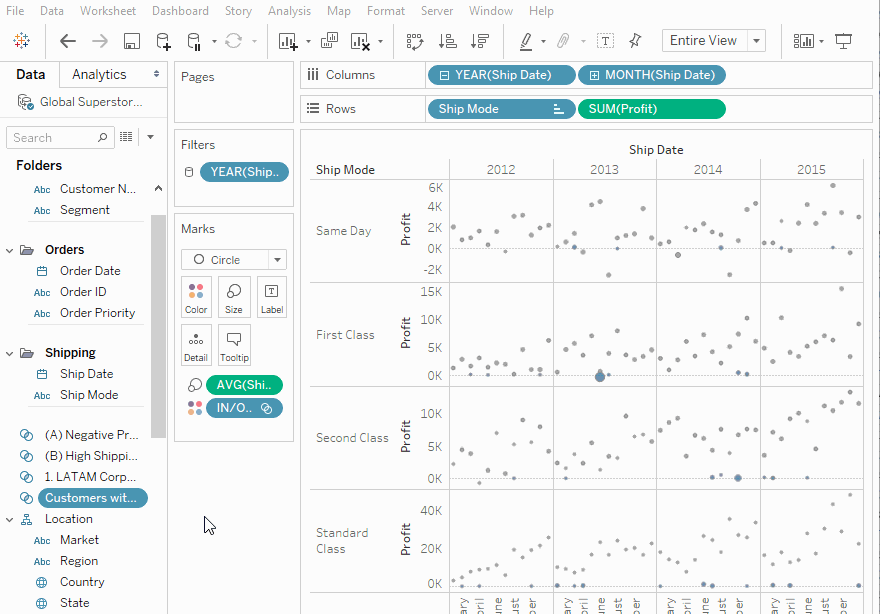Sort ascending using toolbar icon
The width and height of the screenshot is (880, 614).
coord(448,41)
